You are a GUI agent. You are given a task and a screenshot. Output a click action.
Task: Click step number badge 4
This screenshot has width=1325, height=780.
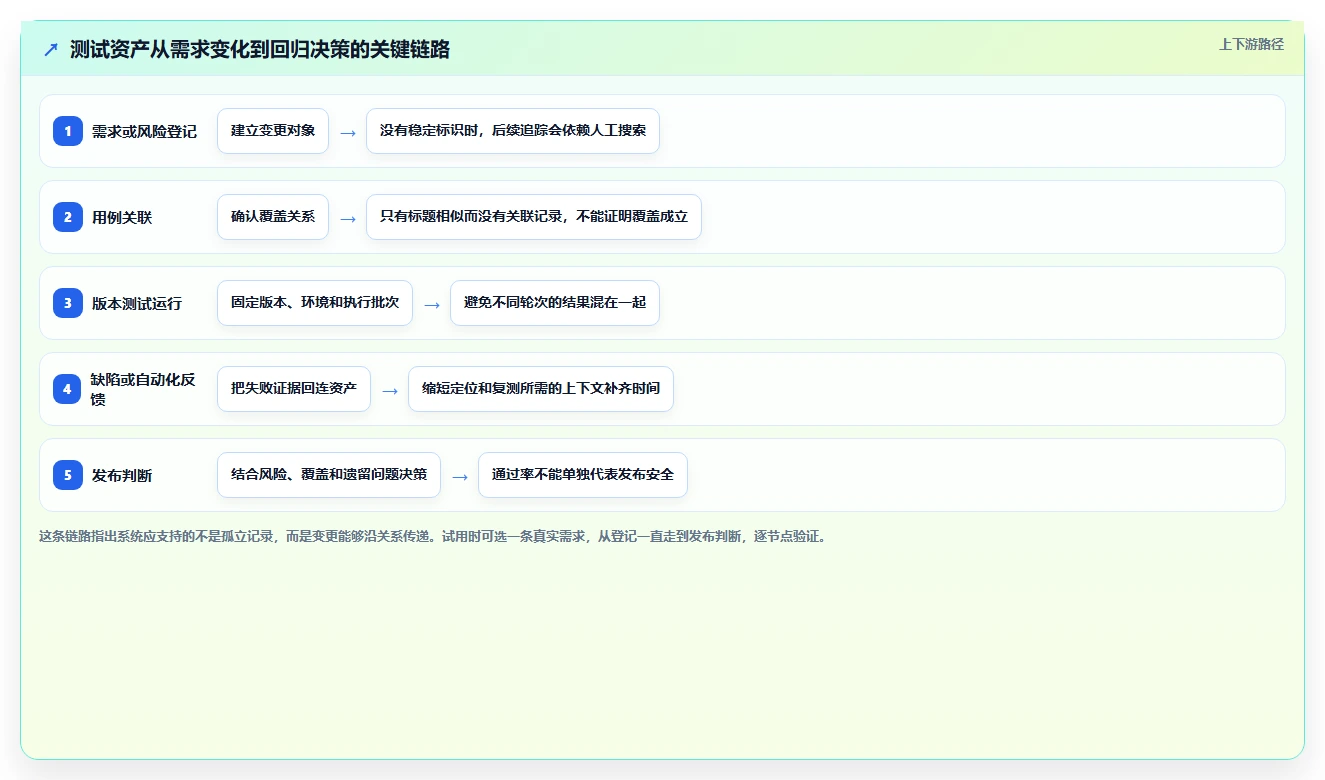(68, 388)
